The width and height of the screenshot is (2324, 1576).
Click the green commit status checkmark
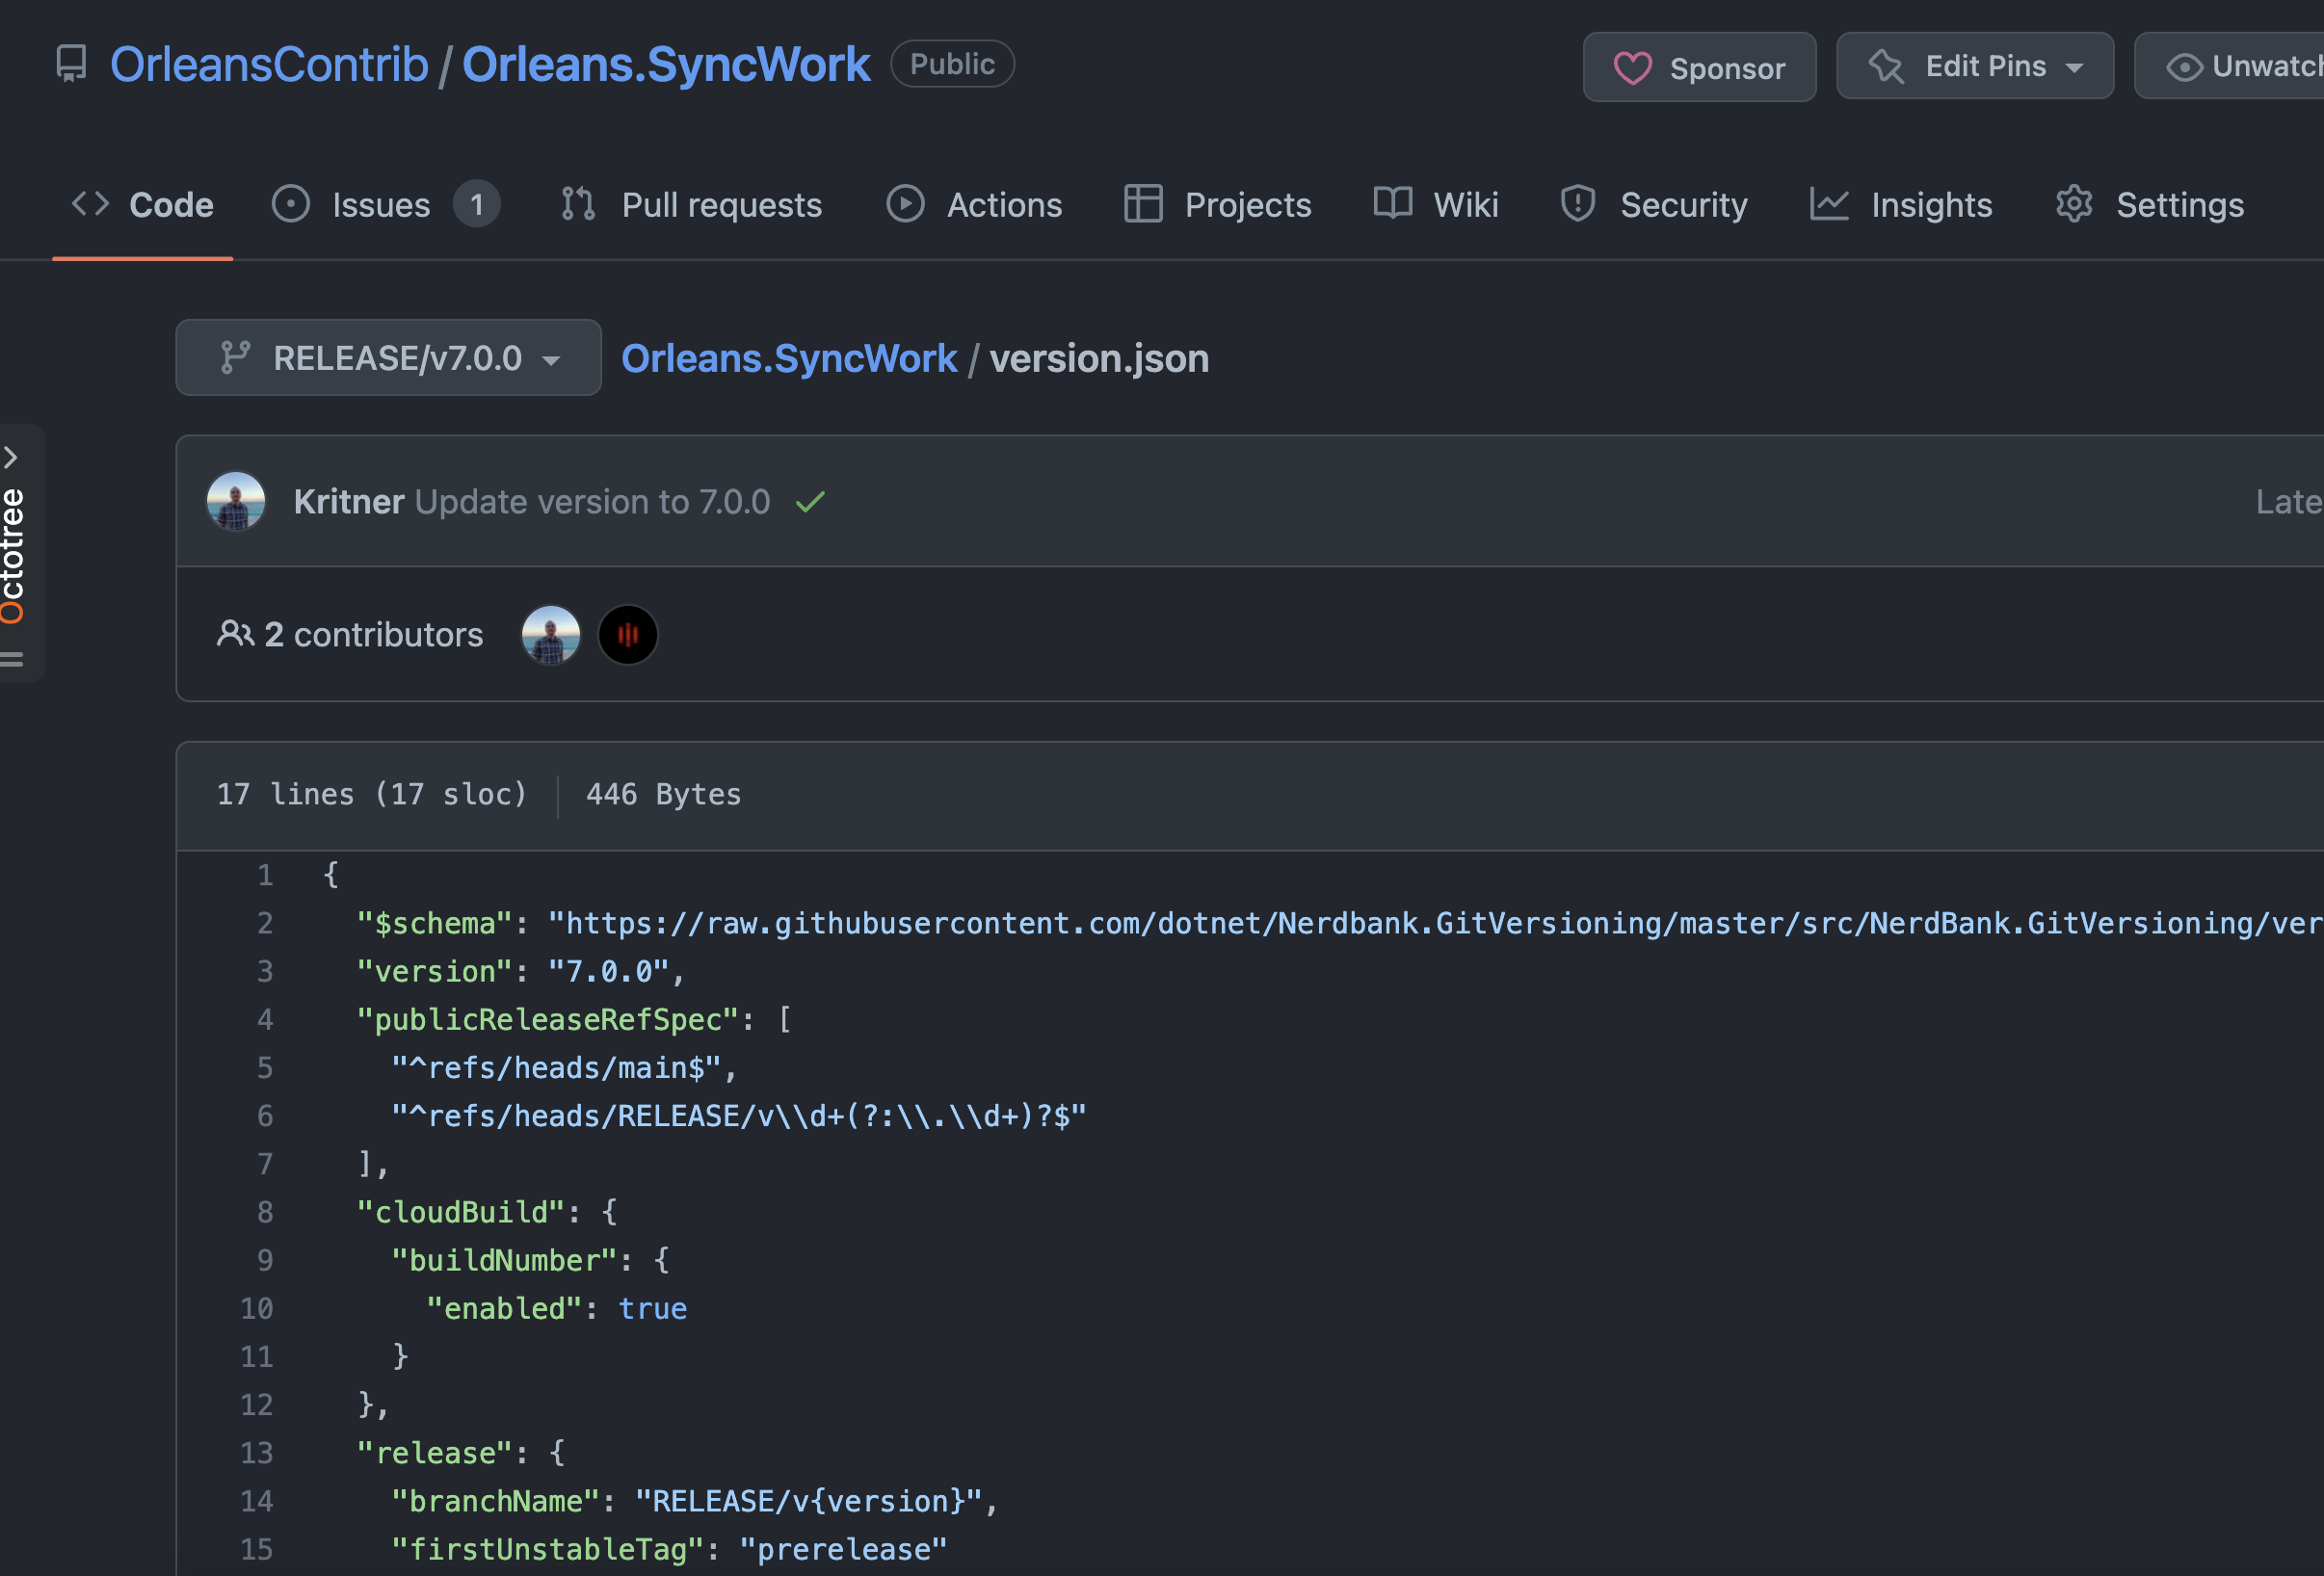(x=809, y=501)
